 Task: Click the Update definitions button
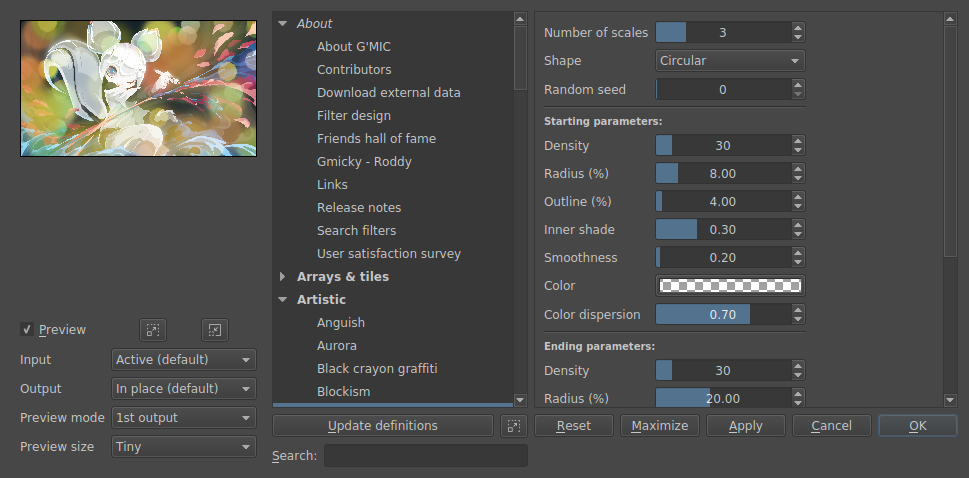(x=383, y=426)
